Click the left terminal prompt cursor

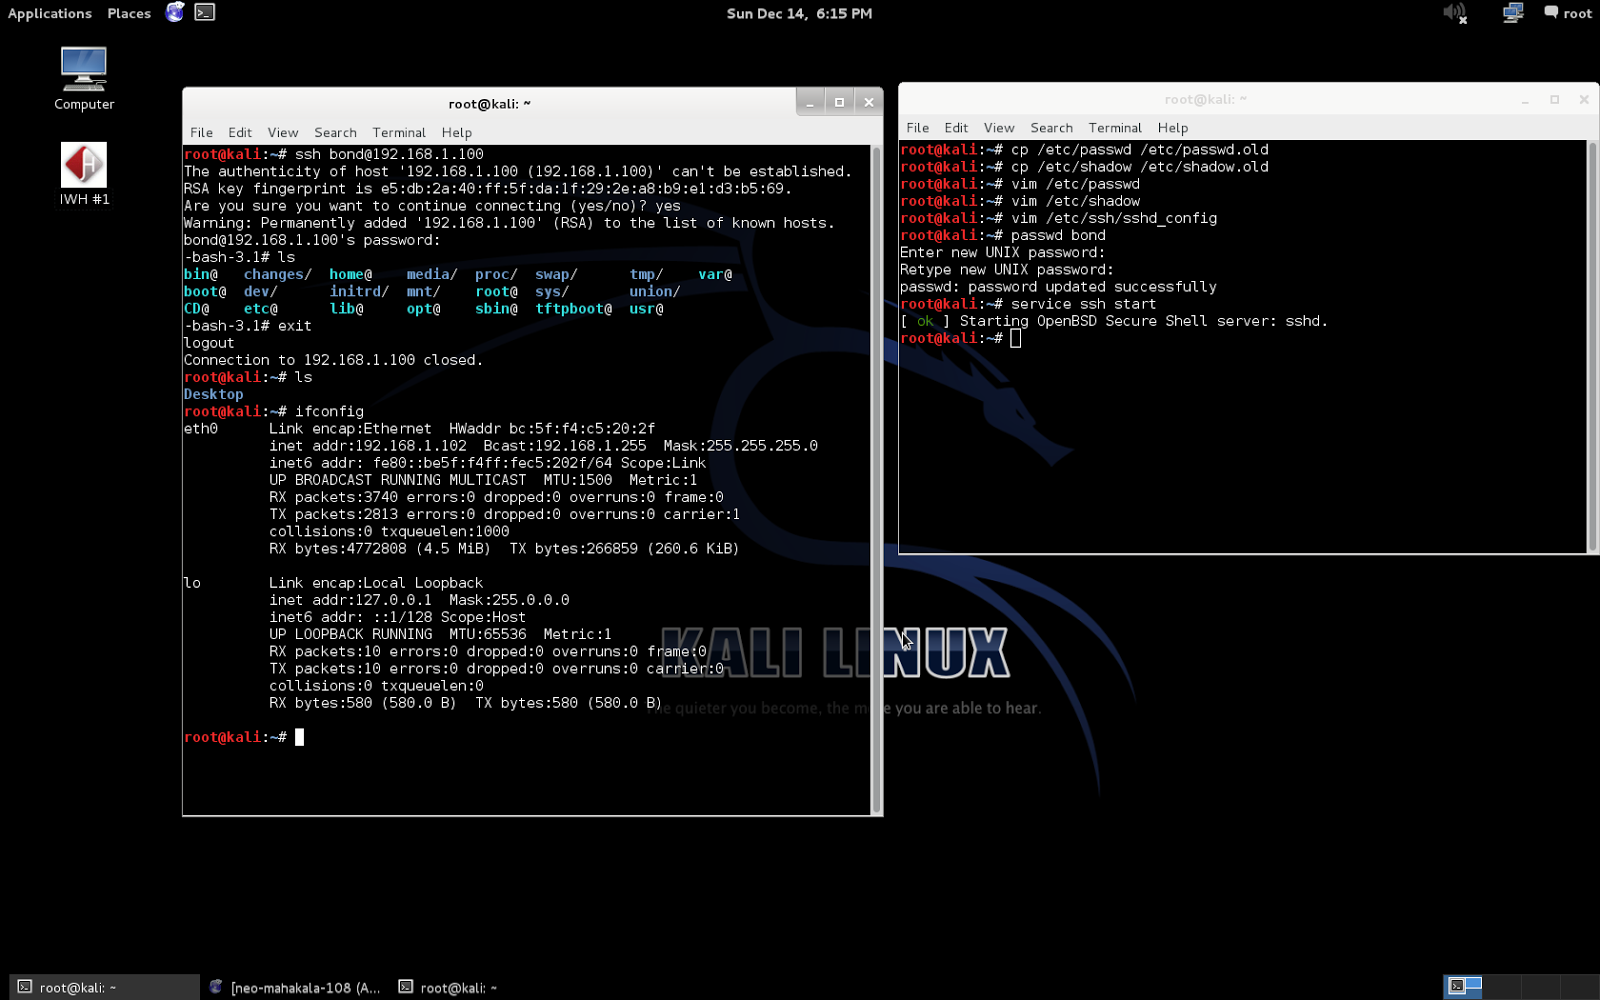point(299,737)
